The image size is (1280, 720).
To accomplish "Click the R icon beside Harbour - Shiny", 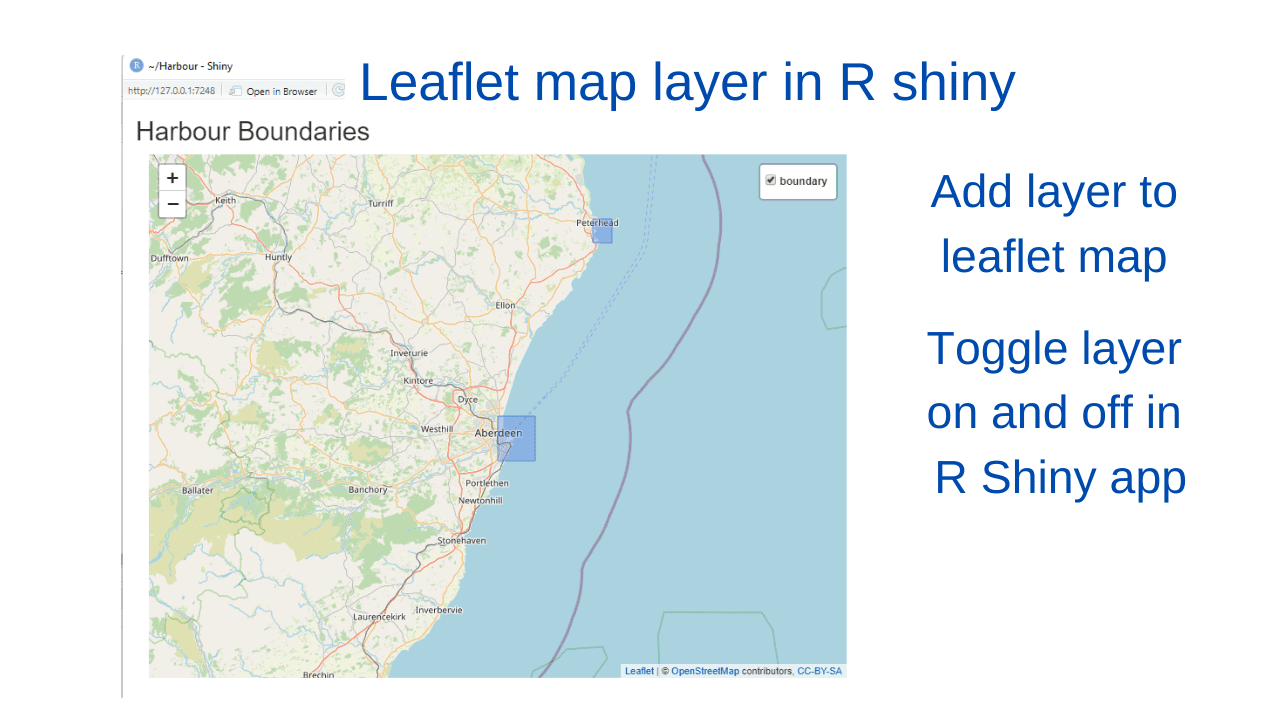I will 137,66.
